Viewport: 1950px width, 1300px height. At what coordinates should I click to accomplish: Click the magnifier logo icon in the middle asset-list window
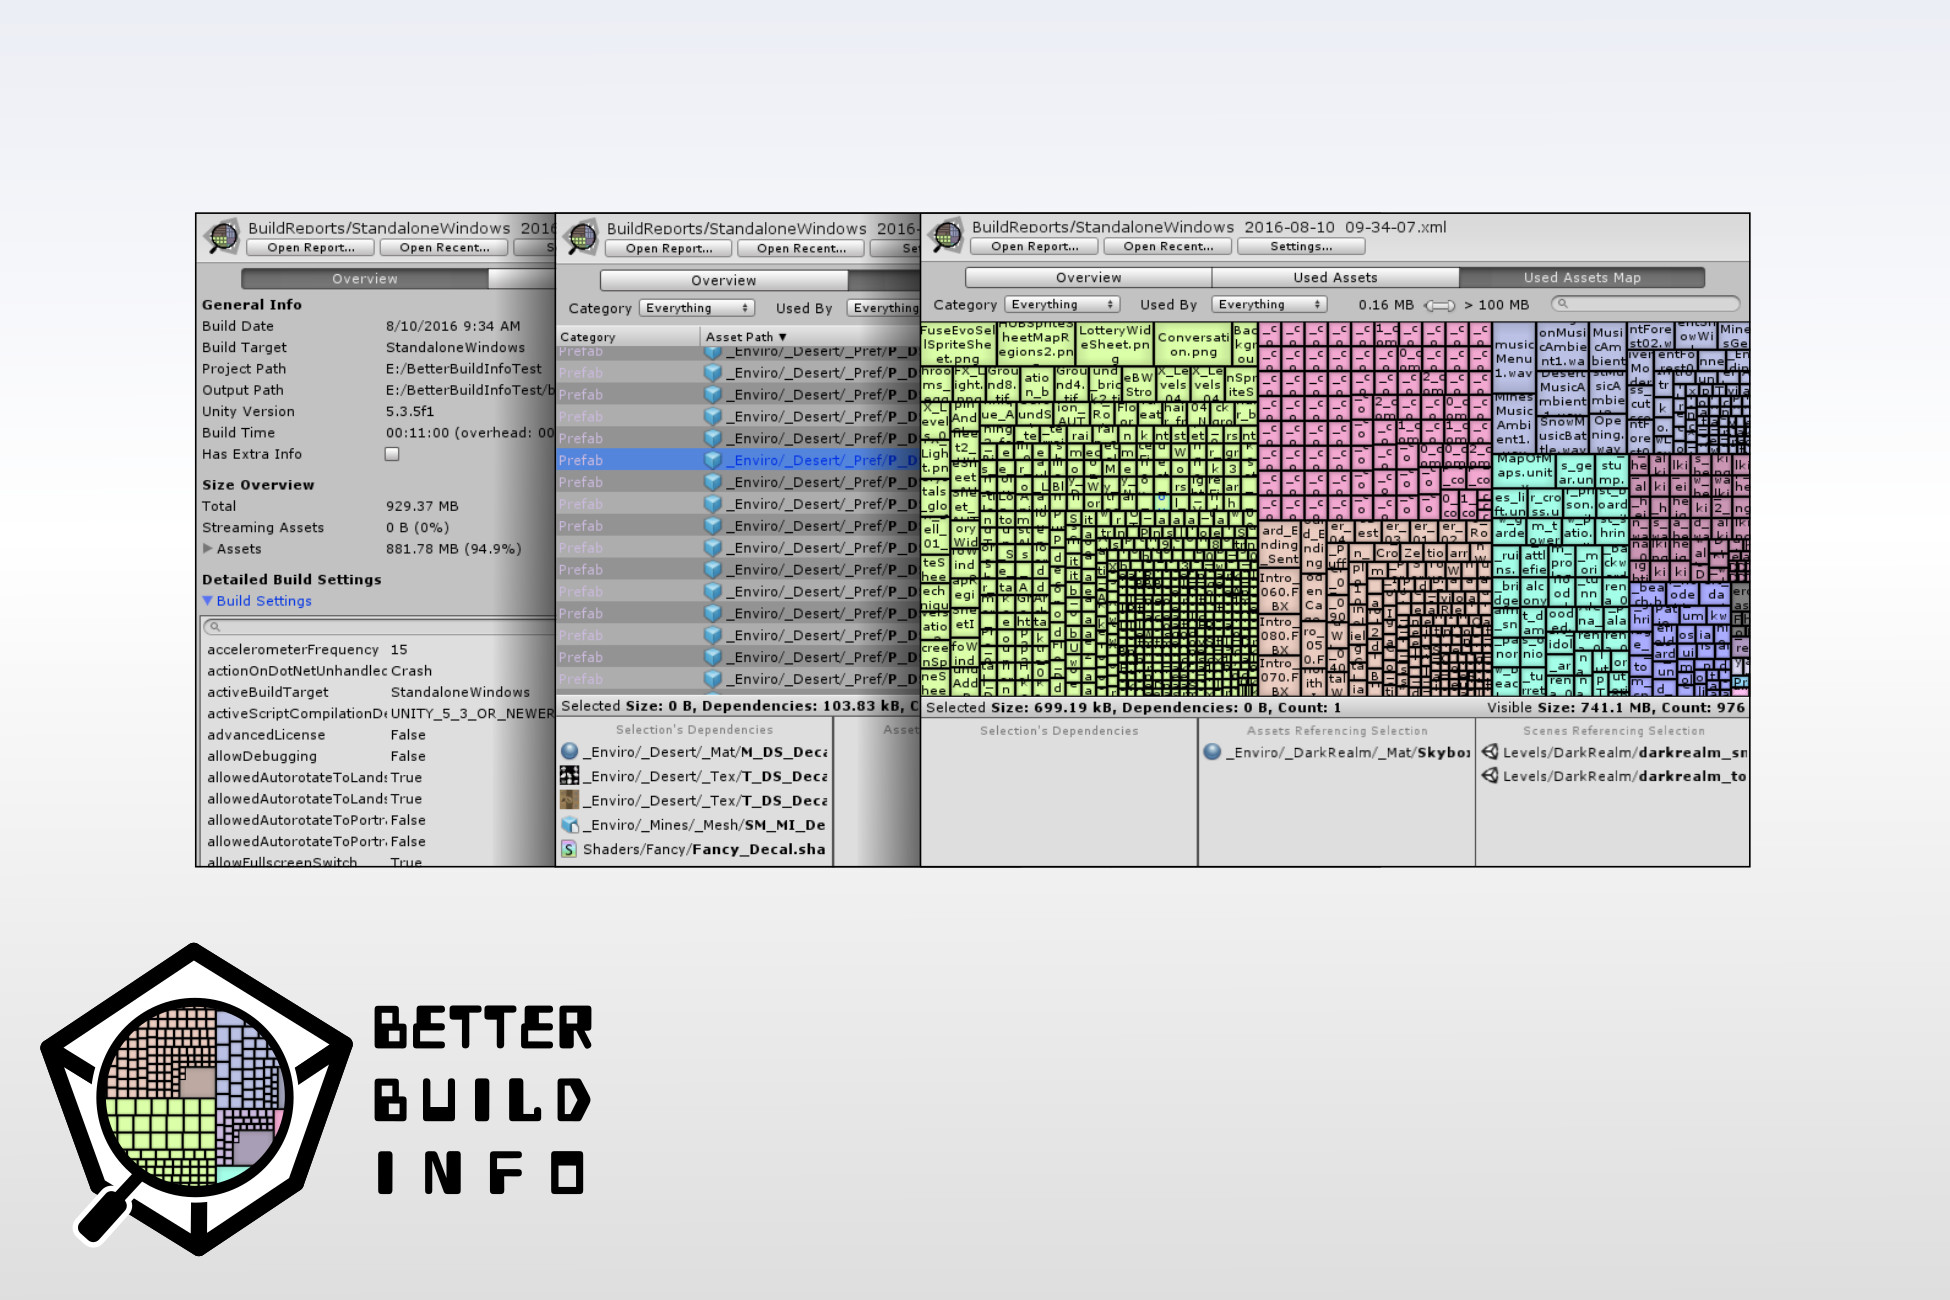click(x=581, y=238)
